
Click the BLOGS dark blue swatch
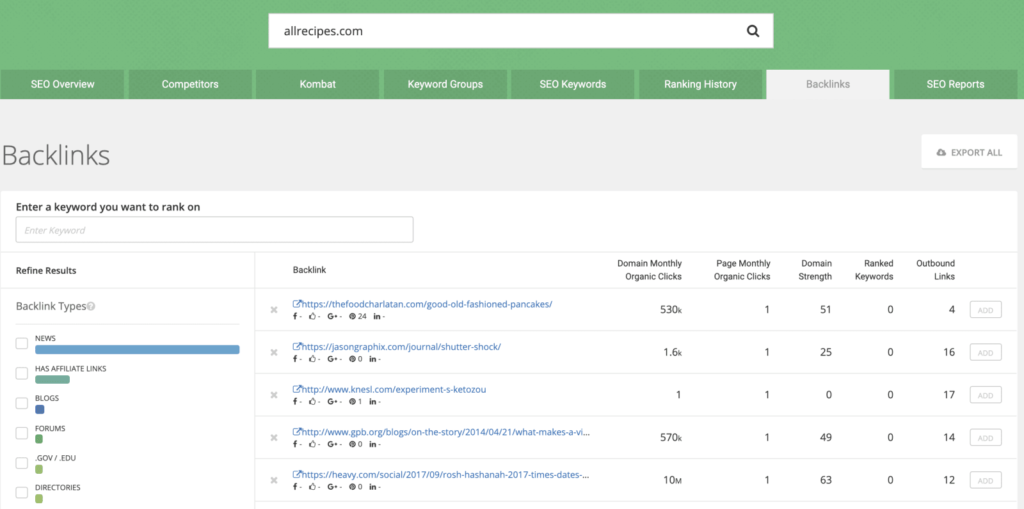[40, 410]
